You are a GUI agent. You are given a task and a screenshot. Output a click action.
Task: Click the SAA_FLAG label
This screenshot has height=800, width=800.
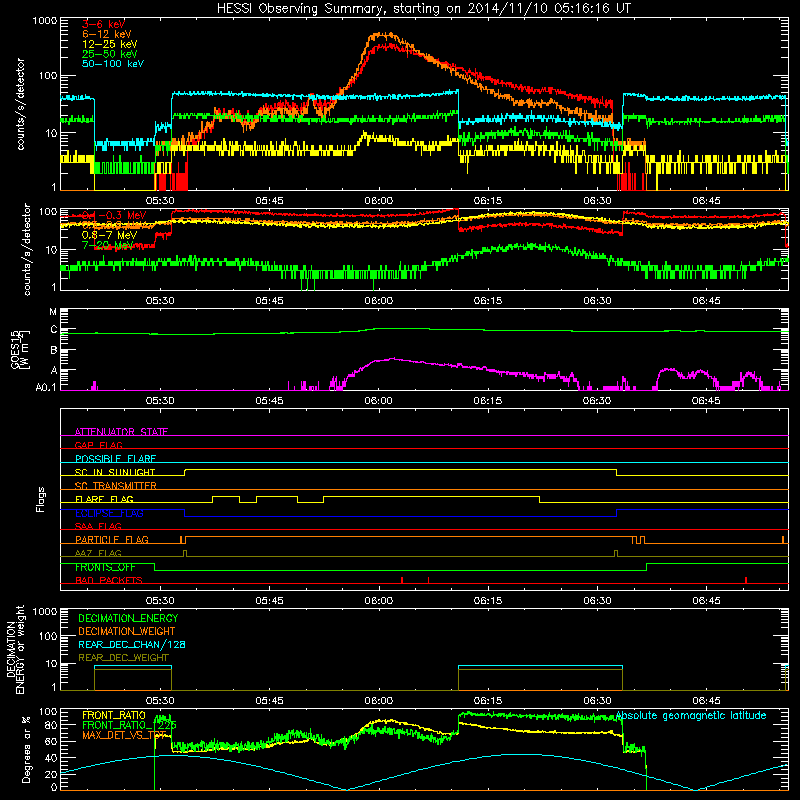coord(98,526)
